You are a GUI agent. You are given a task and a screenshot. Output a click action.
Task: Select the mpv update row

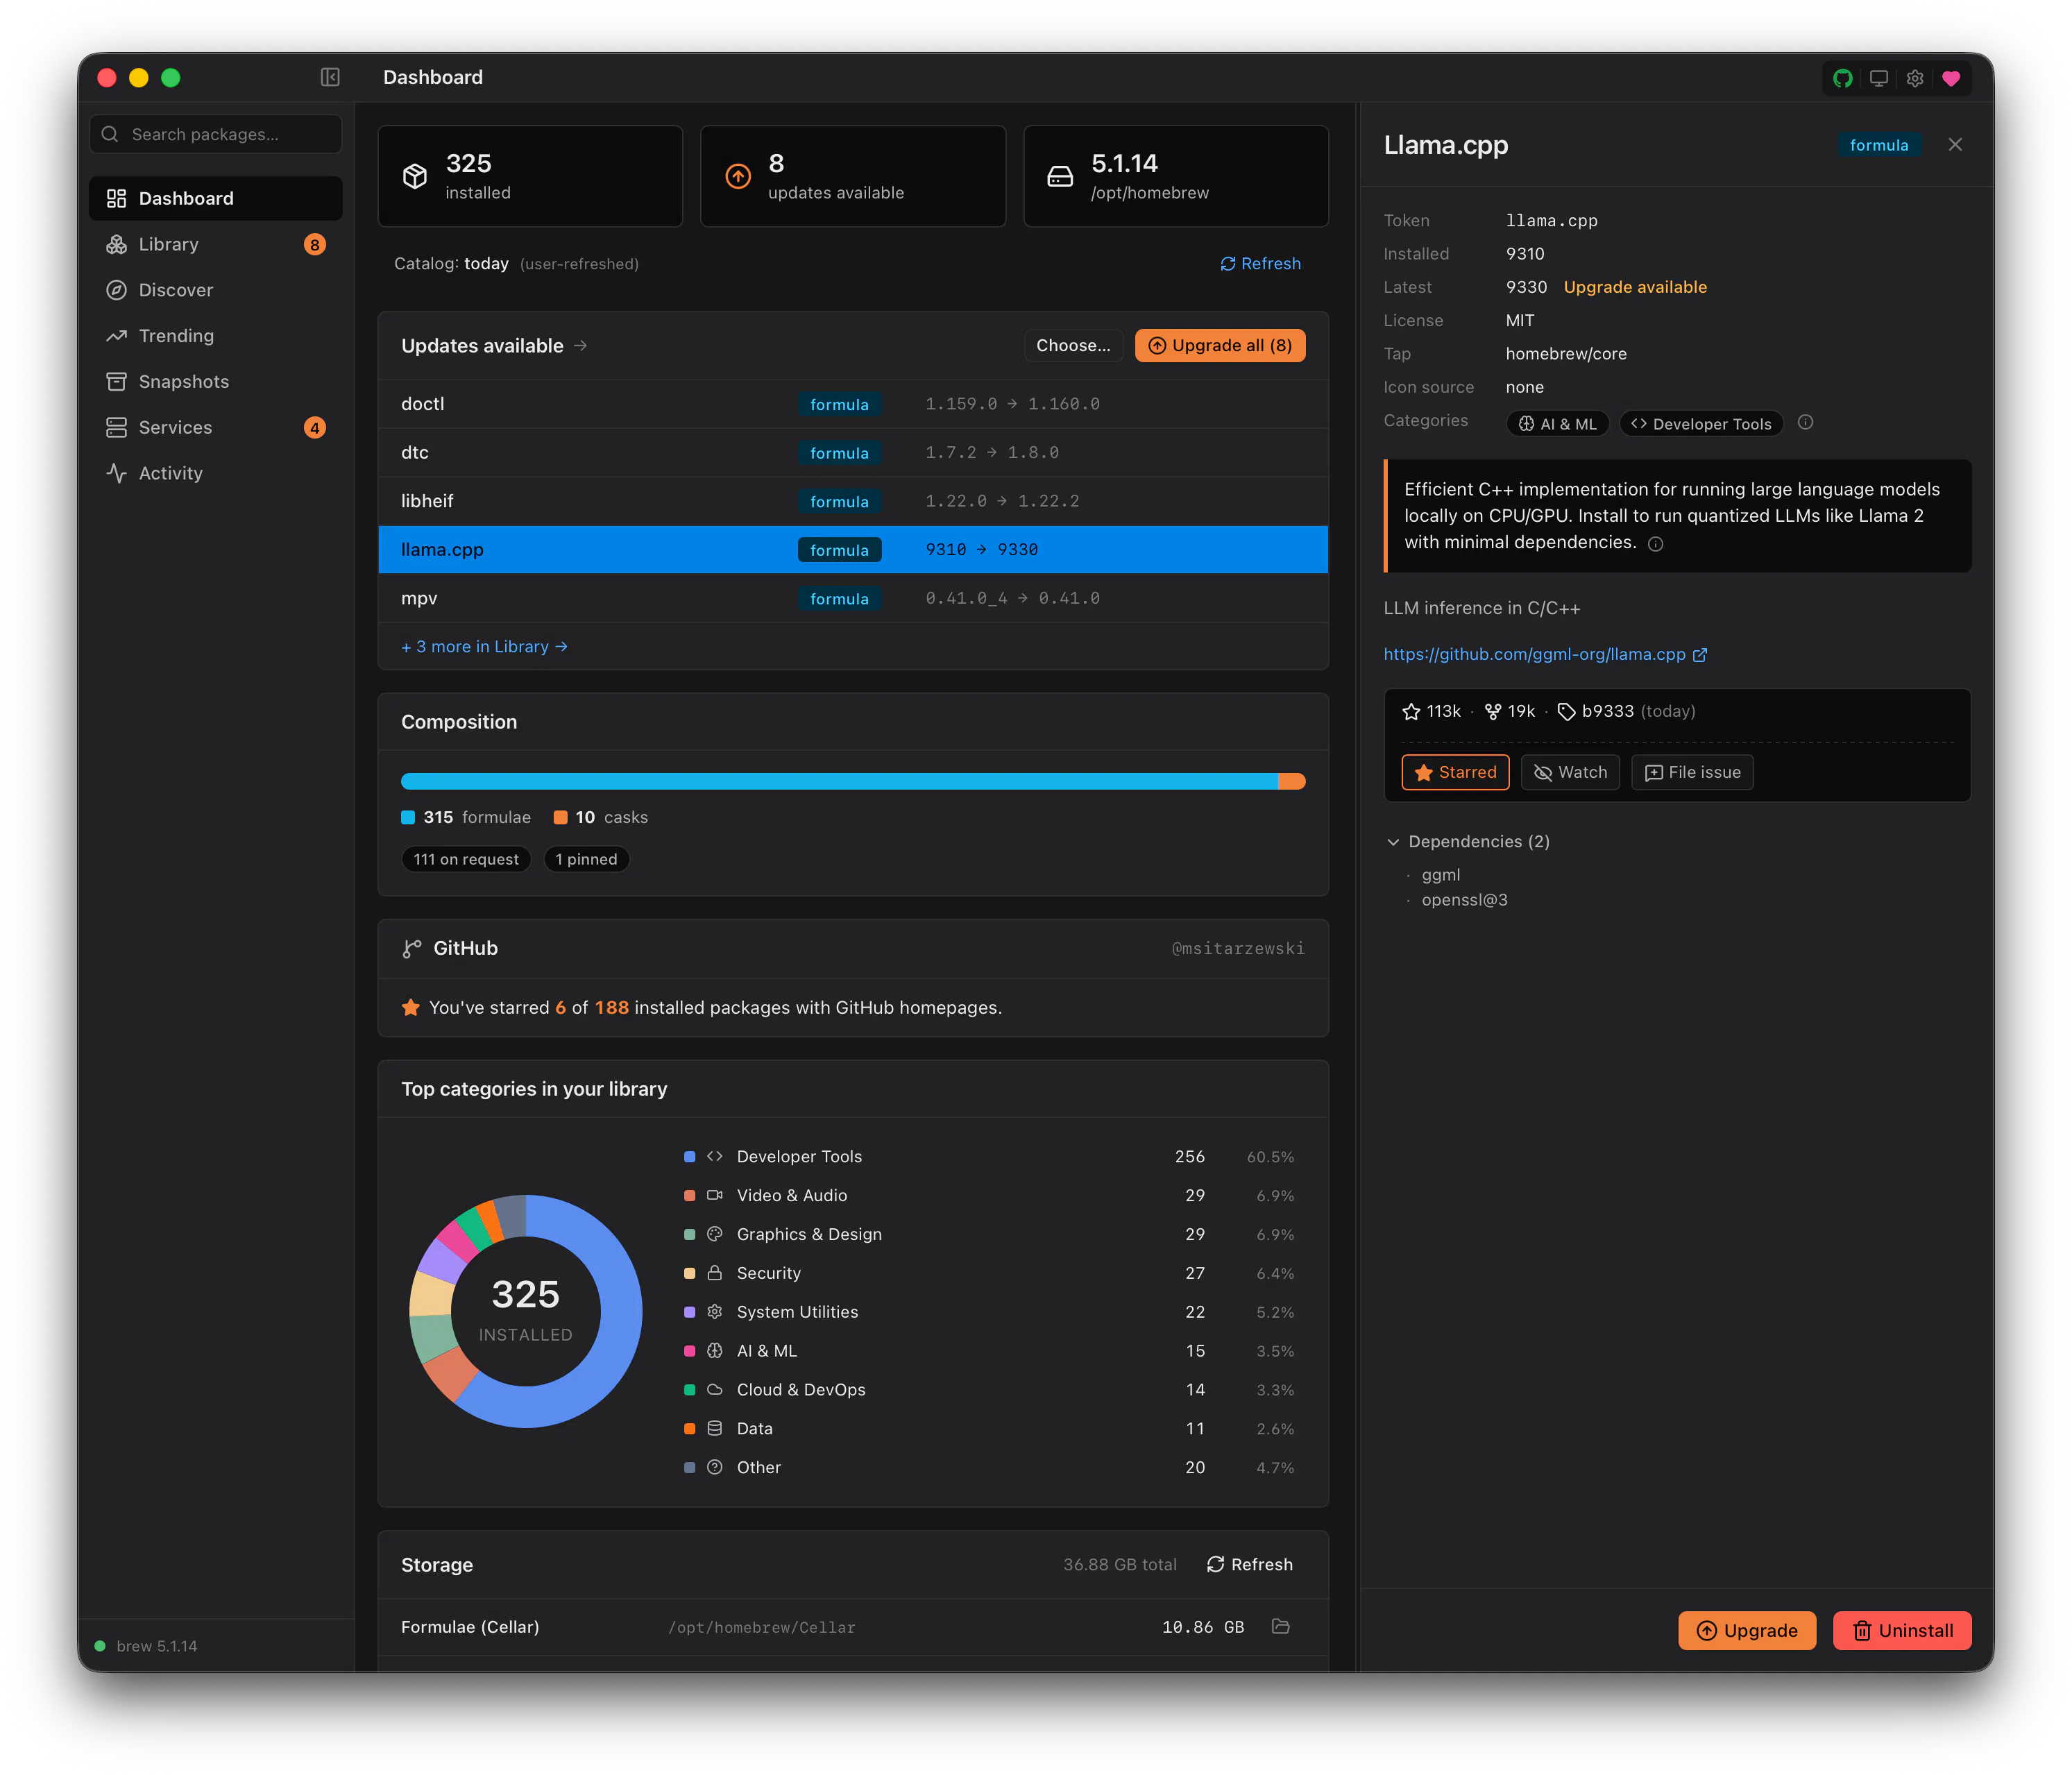click(x=853, y=598)
